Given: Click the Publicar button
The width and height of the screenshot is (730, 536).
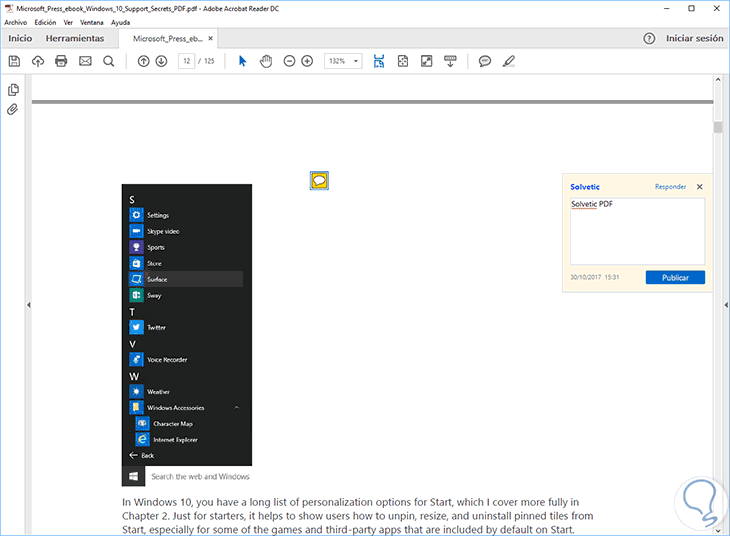Looking at the screenshot, I should tap(675, 278).
